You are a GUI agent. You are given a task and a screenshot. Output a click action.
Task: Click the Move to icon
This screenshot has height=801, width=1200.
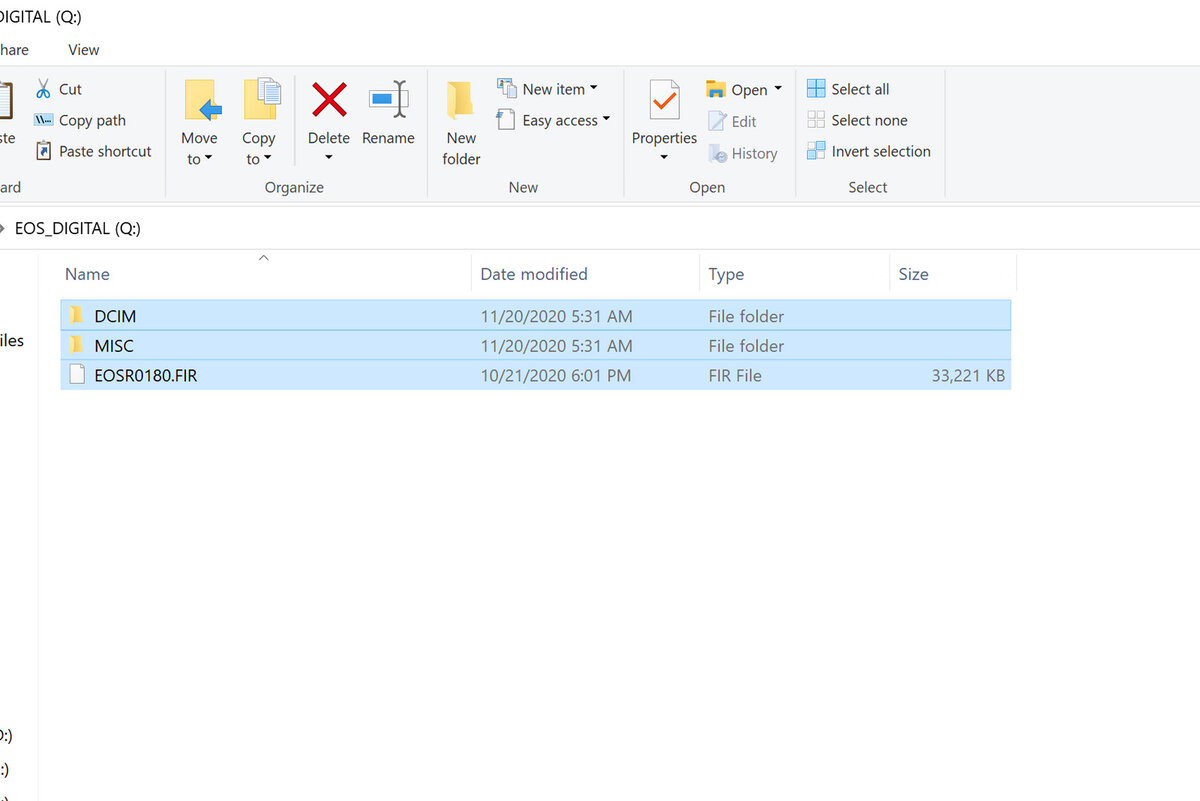click(200, 120)
